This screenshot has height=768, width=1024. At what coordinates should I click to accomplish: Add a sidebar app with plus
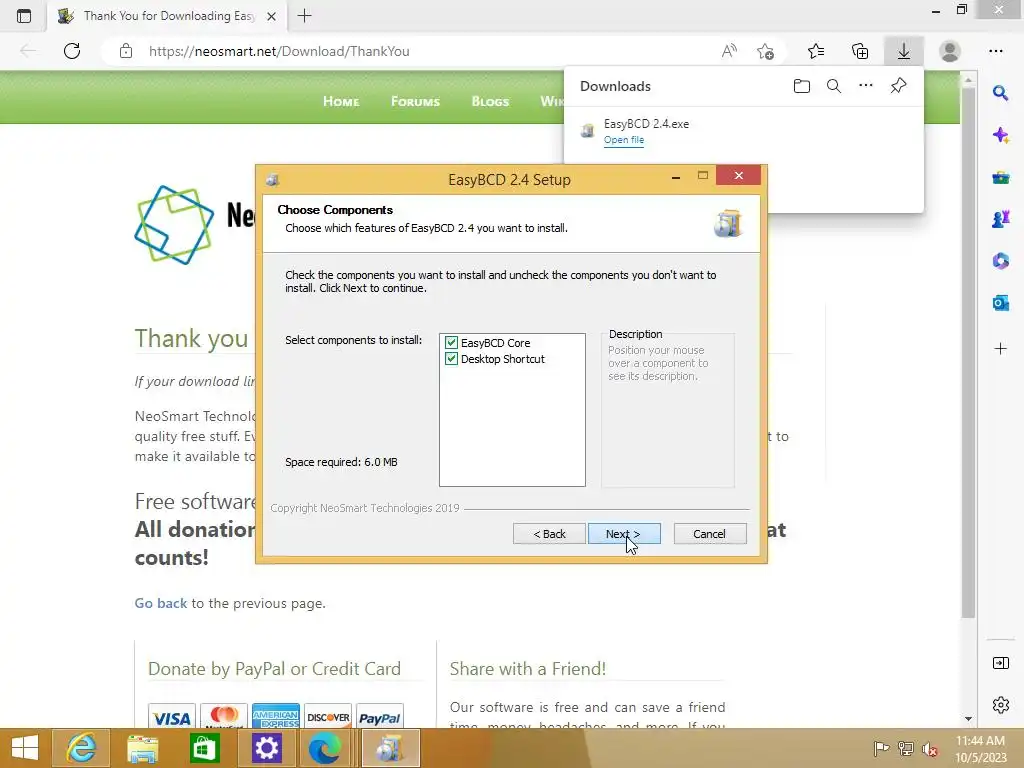[1000, 349]
